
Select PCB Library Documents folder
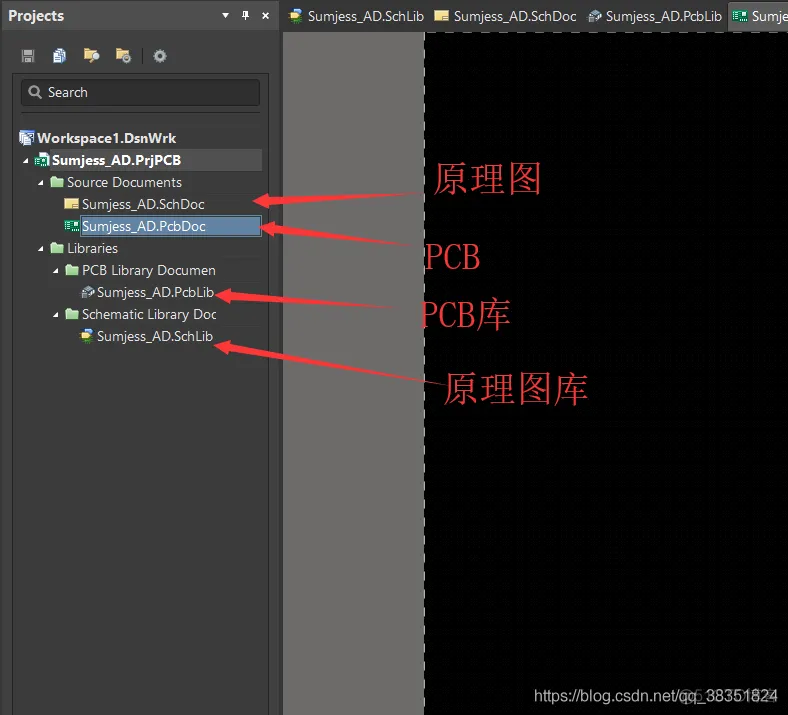click(x=149, y=270)
